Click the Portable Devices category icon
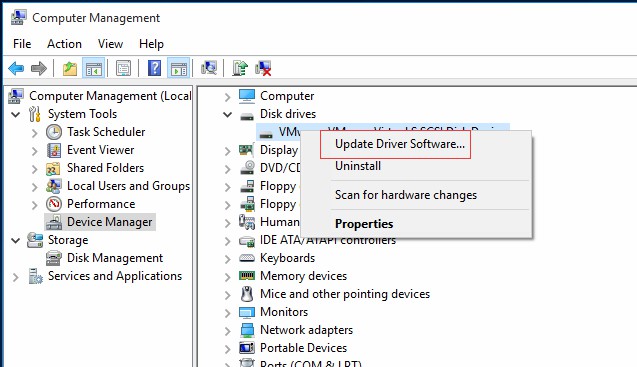The image size is (637, 367). 247,348
